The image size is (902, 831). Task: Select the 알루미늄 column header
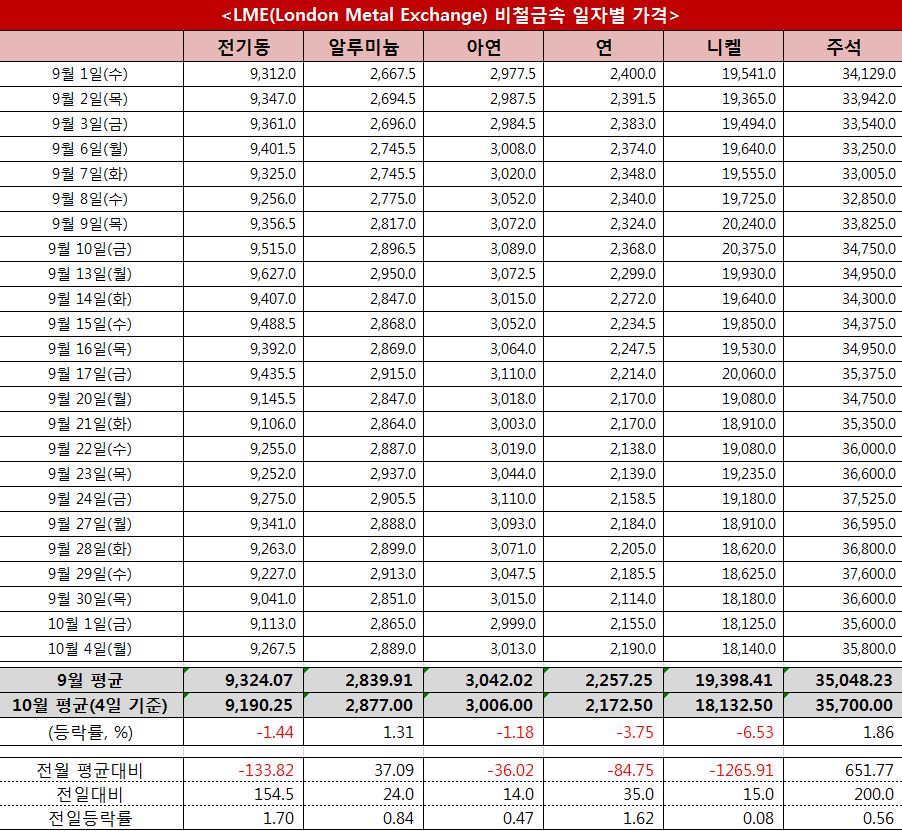pyautogui.click(x=364, y=47)
